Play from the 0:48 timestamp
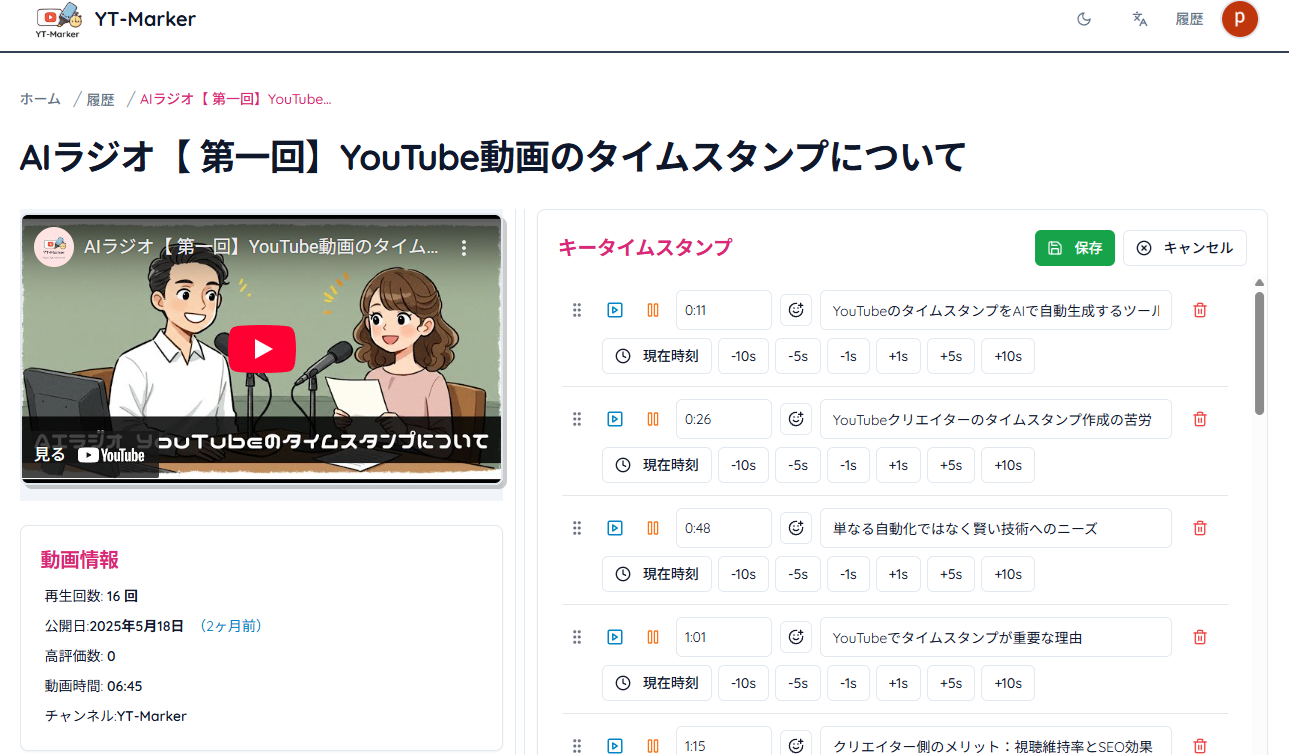1289x755 pixels. (615, 528)
